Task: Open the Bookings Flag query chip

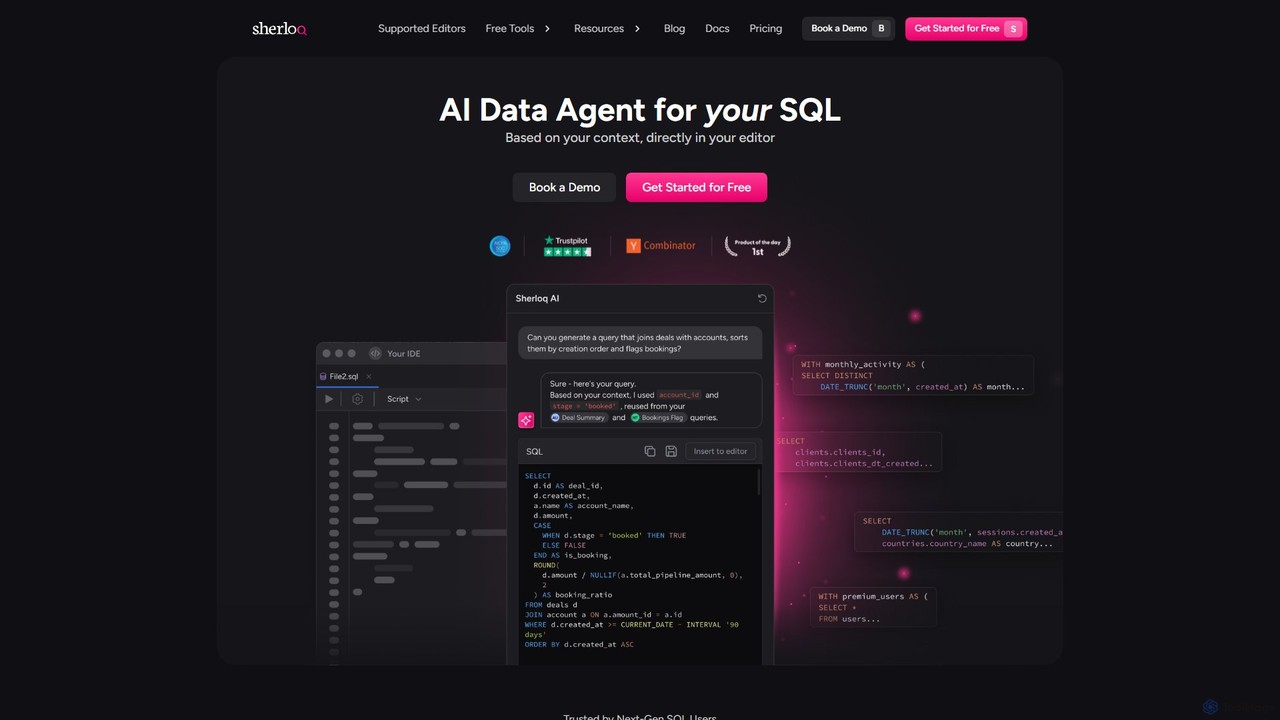Action: pyautogui.click(x=658, y=418)
